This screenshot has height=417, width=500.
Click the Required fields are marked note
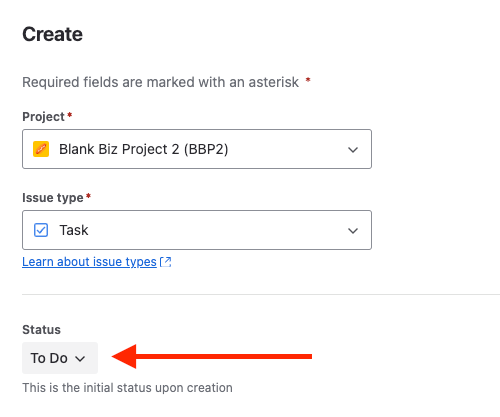pos(160,82)
